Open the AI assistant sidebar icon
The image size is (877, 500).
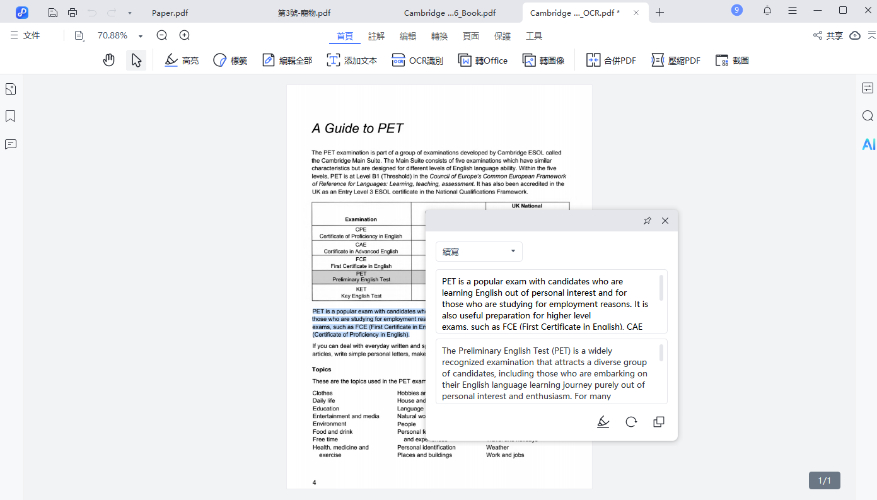click(867, 144)
